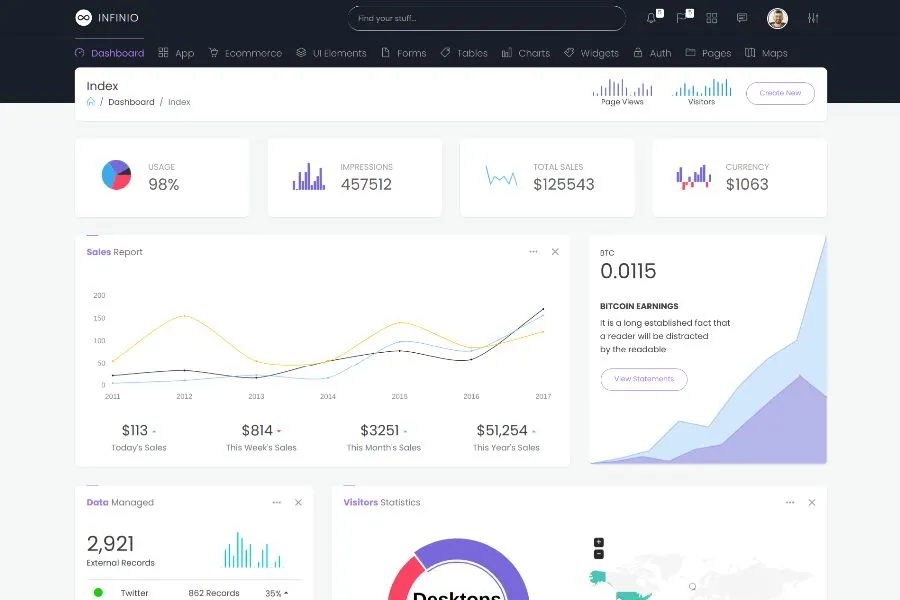
Task: Focus the Find your stuff search field
Action: click(486, 18)
